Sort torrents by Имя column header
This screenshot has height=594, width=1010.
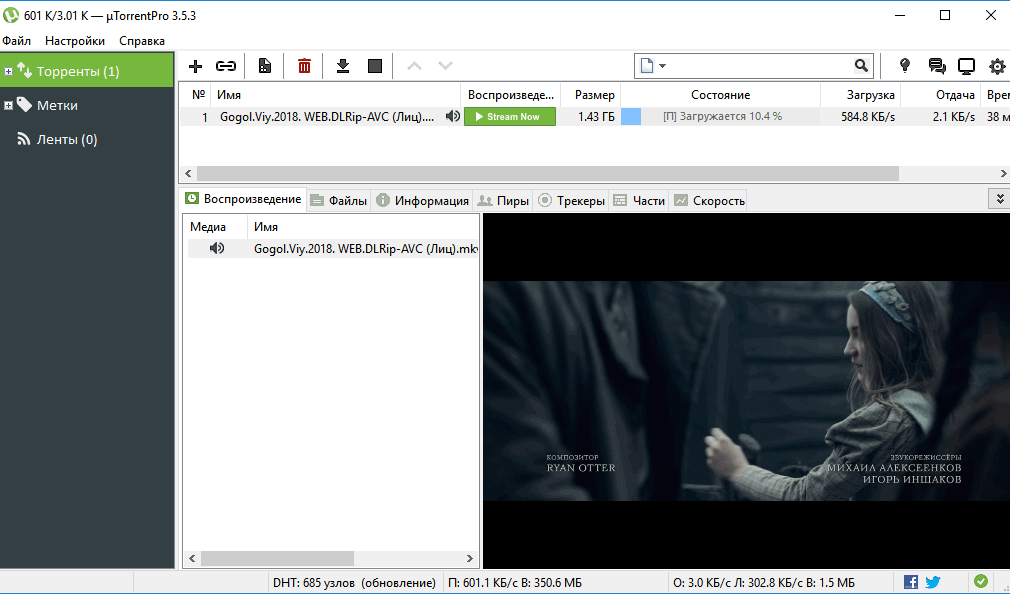pyautogui.click(x=336, y=95)
